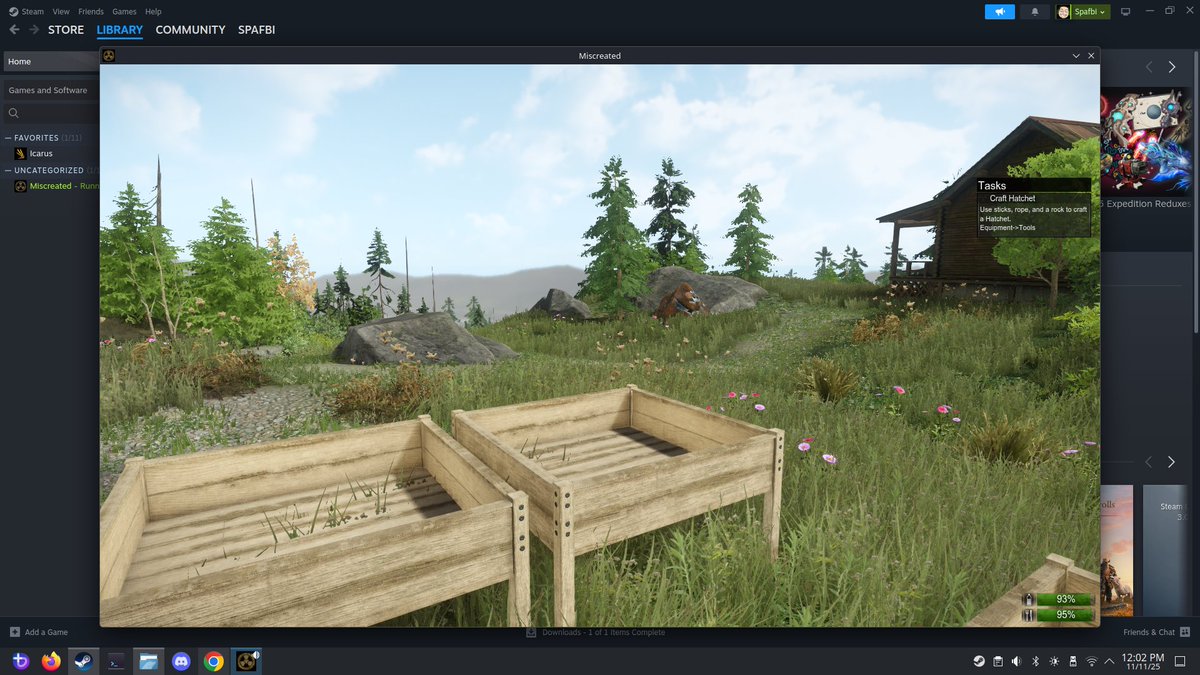Open the Friends menu

pos(91,11)
